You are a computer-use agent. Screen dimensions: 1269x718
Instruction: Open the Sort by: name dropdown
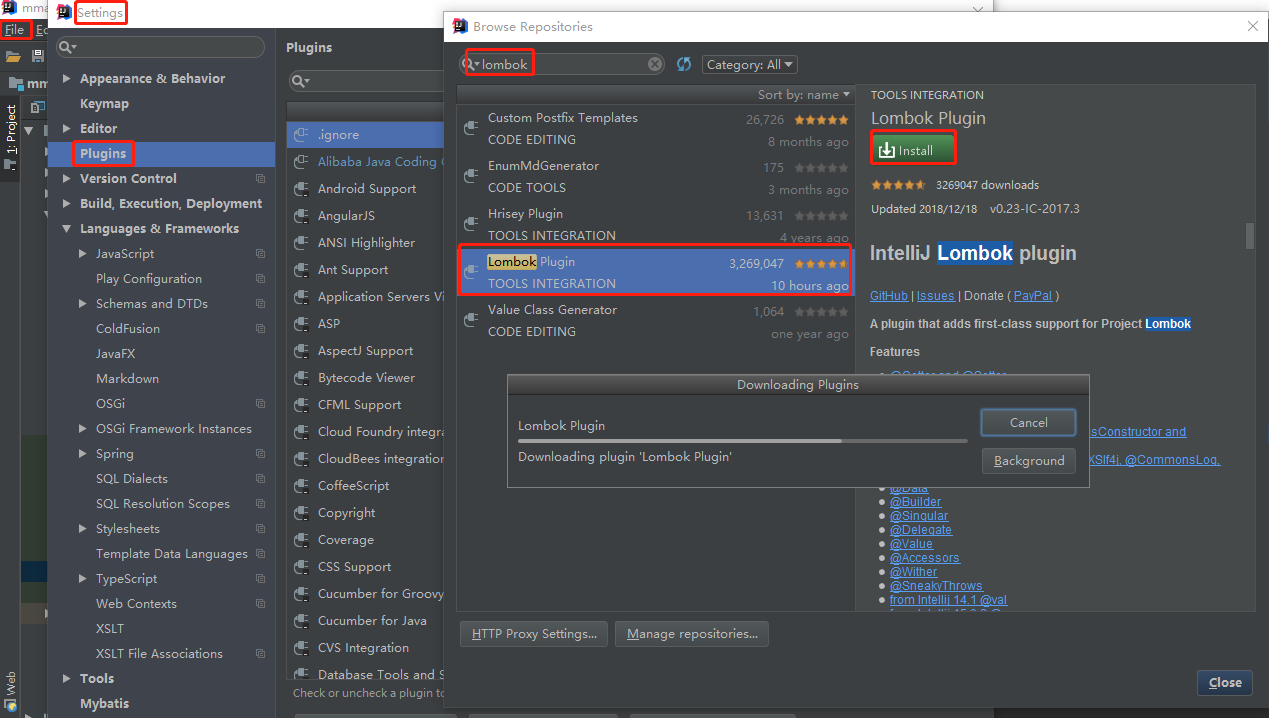point(804,95)
